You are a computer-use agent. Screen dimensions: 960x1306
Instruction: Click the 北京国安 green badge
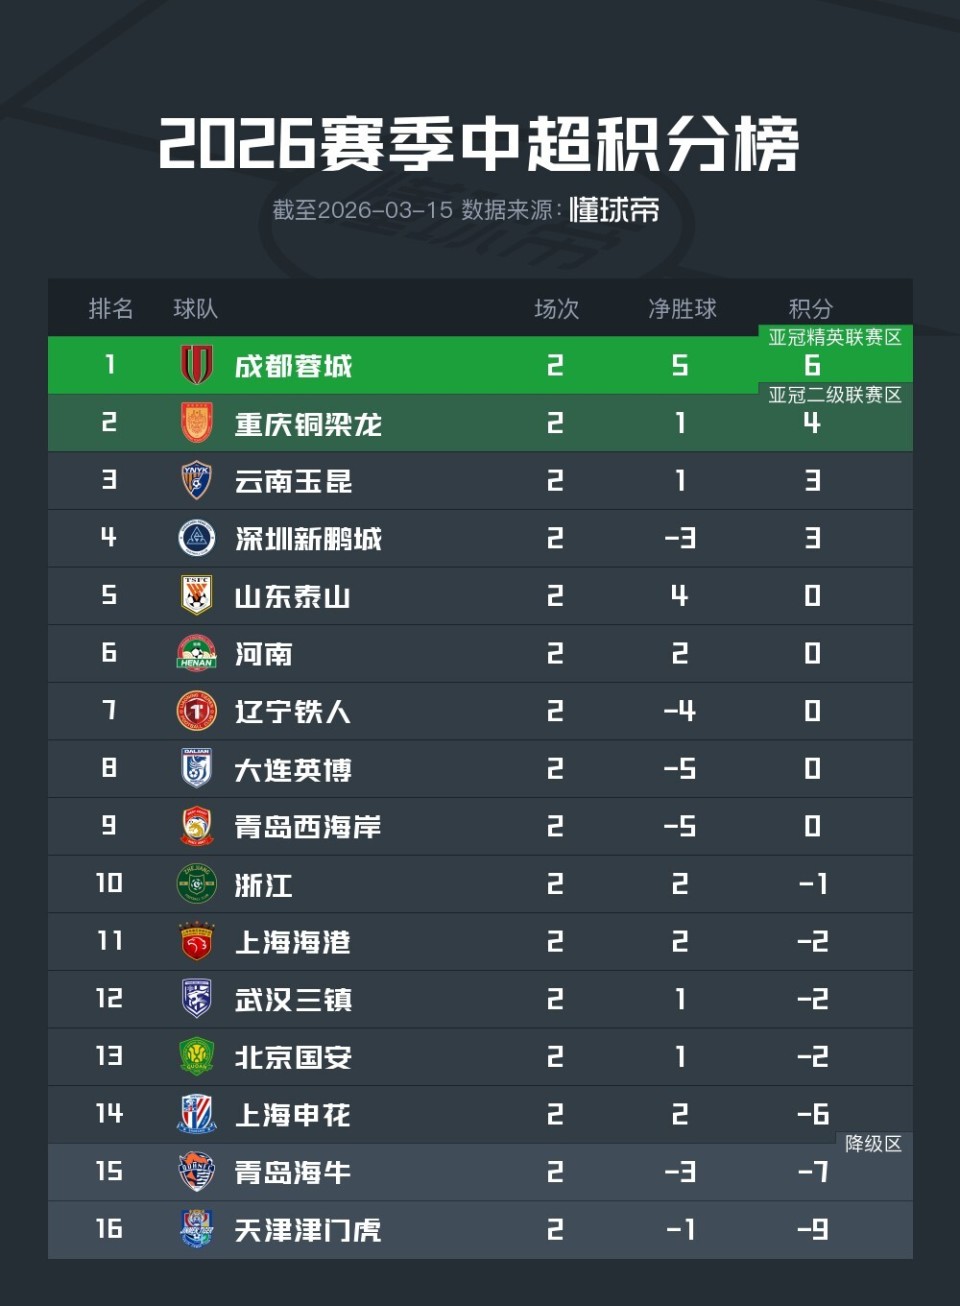click(196, 1057)
